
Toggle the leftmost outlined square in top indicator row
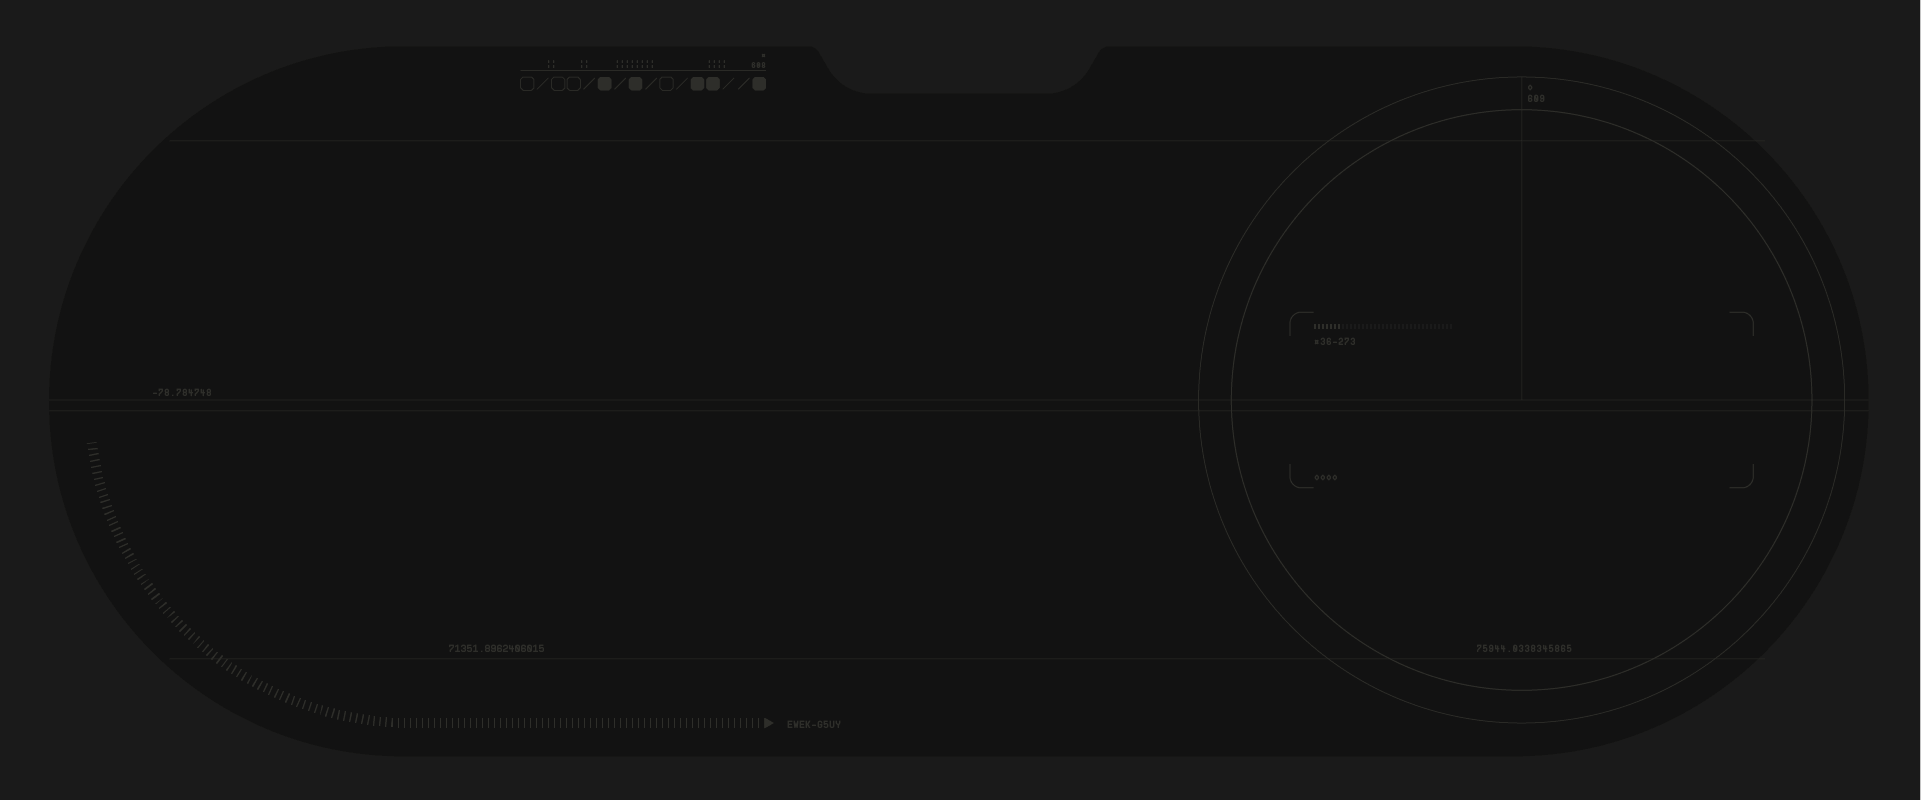tap(527, 84)
